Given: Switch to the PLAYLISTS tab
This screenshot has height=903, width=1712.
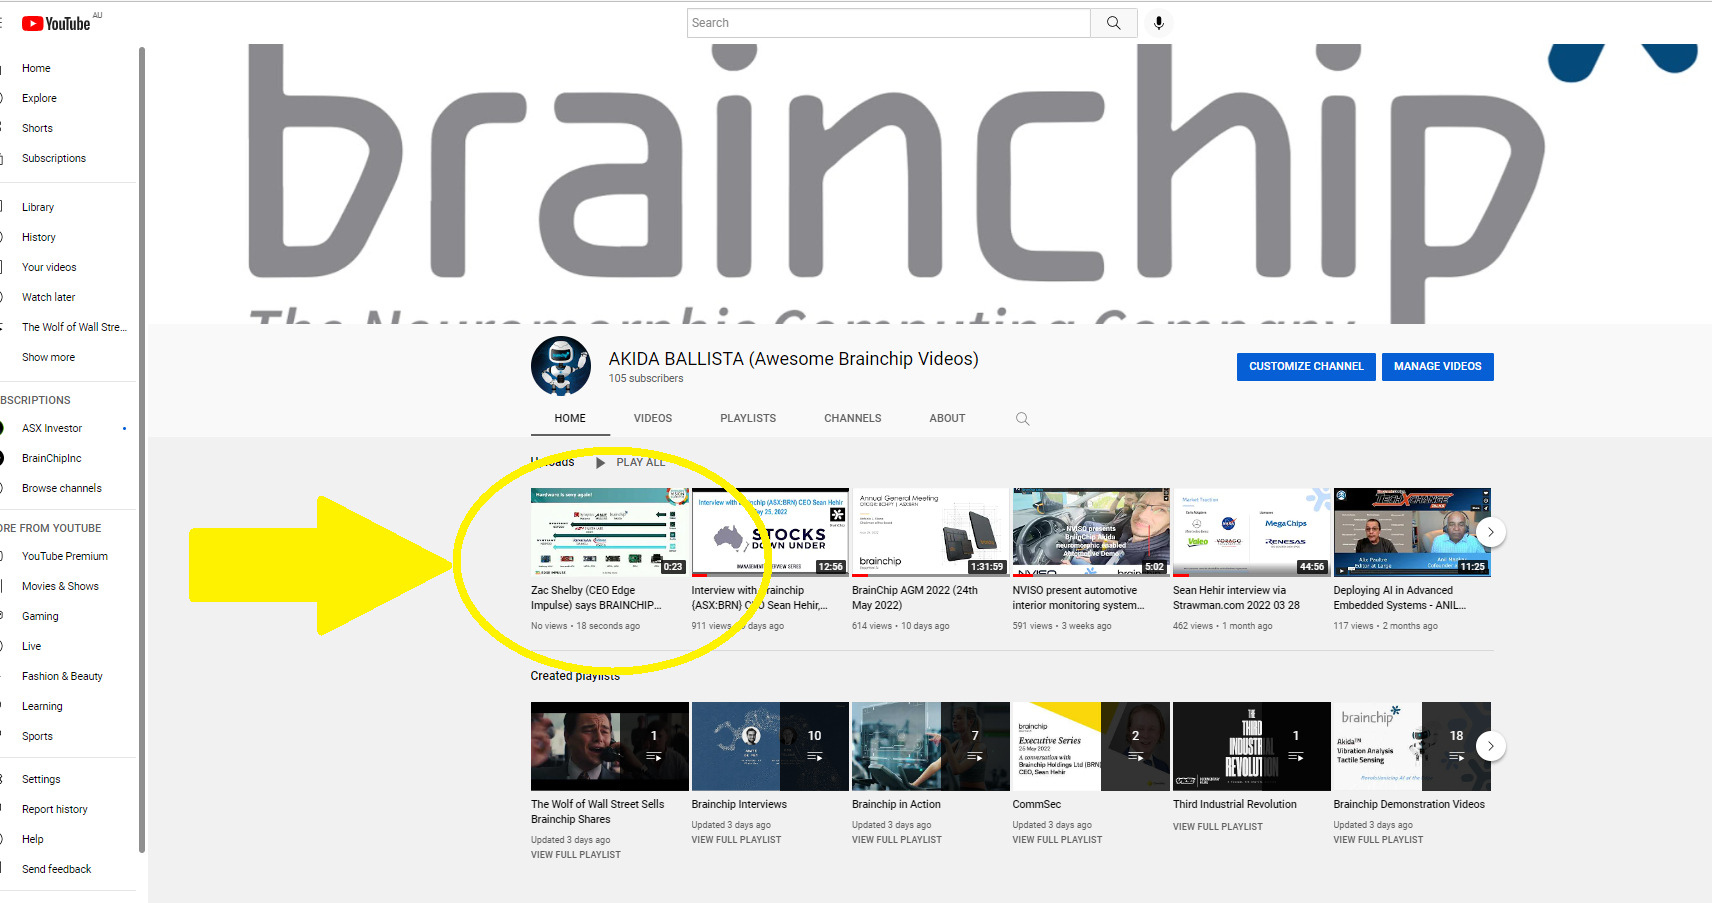Looking at the screenshot, I should (x=748, y=419).
